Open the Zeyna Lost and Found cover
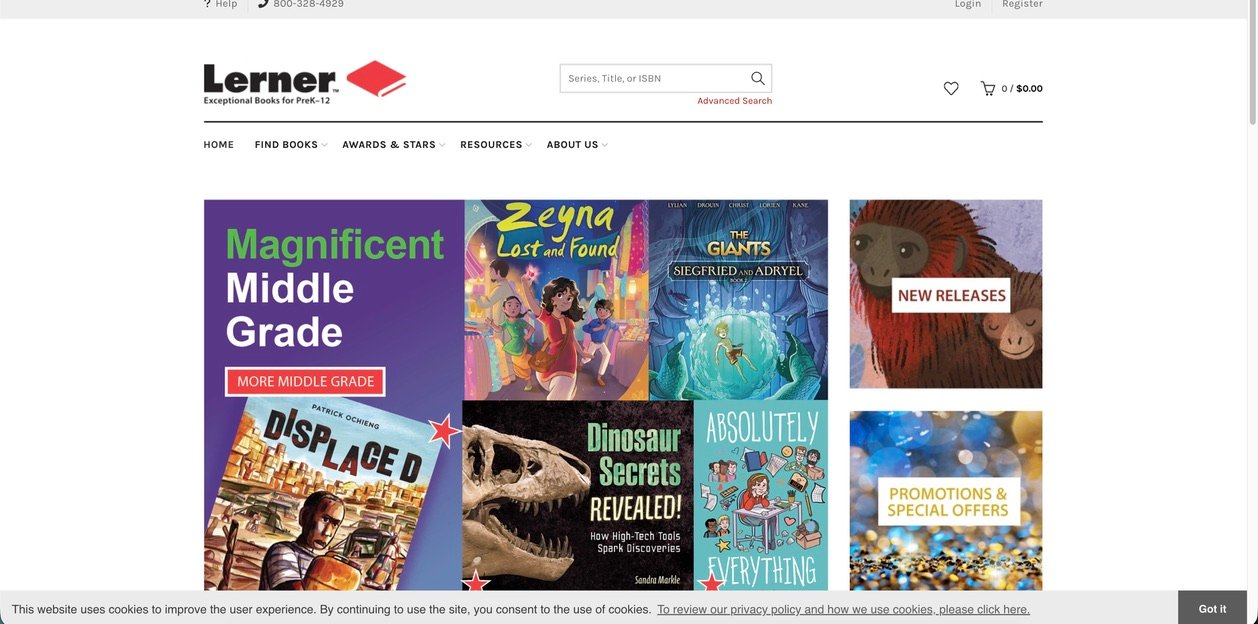The width and height of the screenshot is (1258, 624). pyautogui.click(x=556, y=299)
